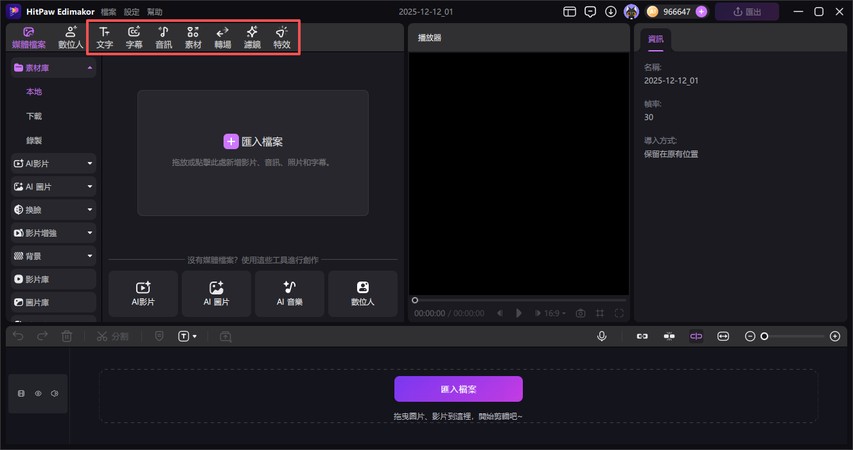
Task: Click the timeline zoom slider handle
Action: [765, 336]
